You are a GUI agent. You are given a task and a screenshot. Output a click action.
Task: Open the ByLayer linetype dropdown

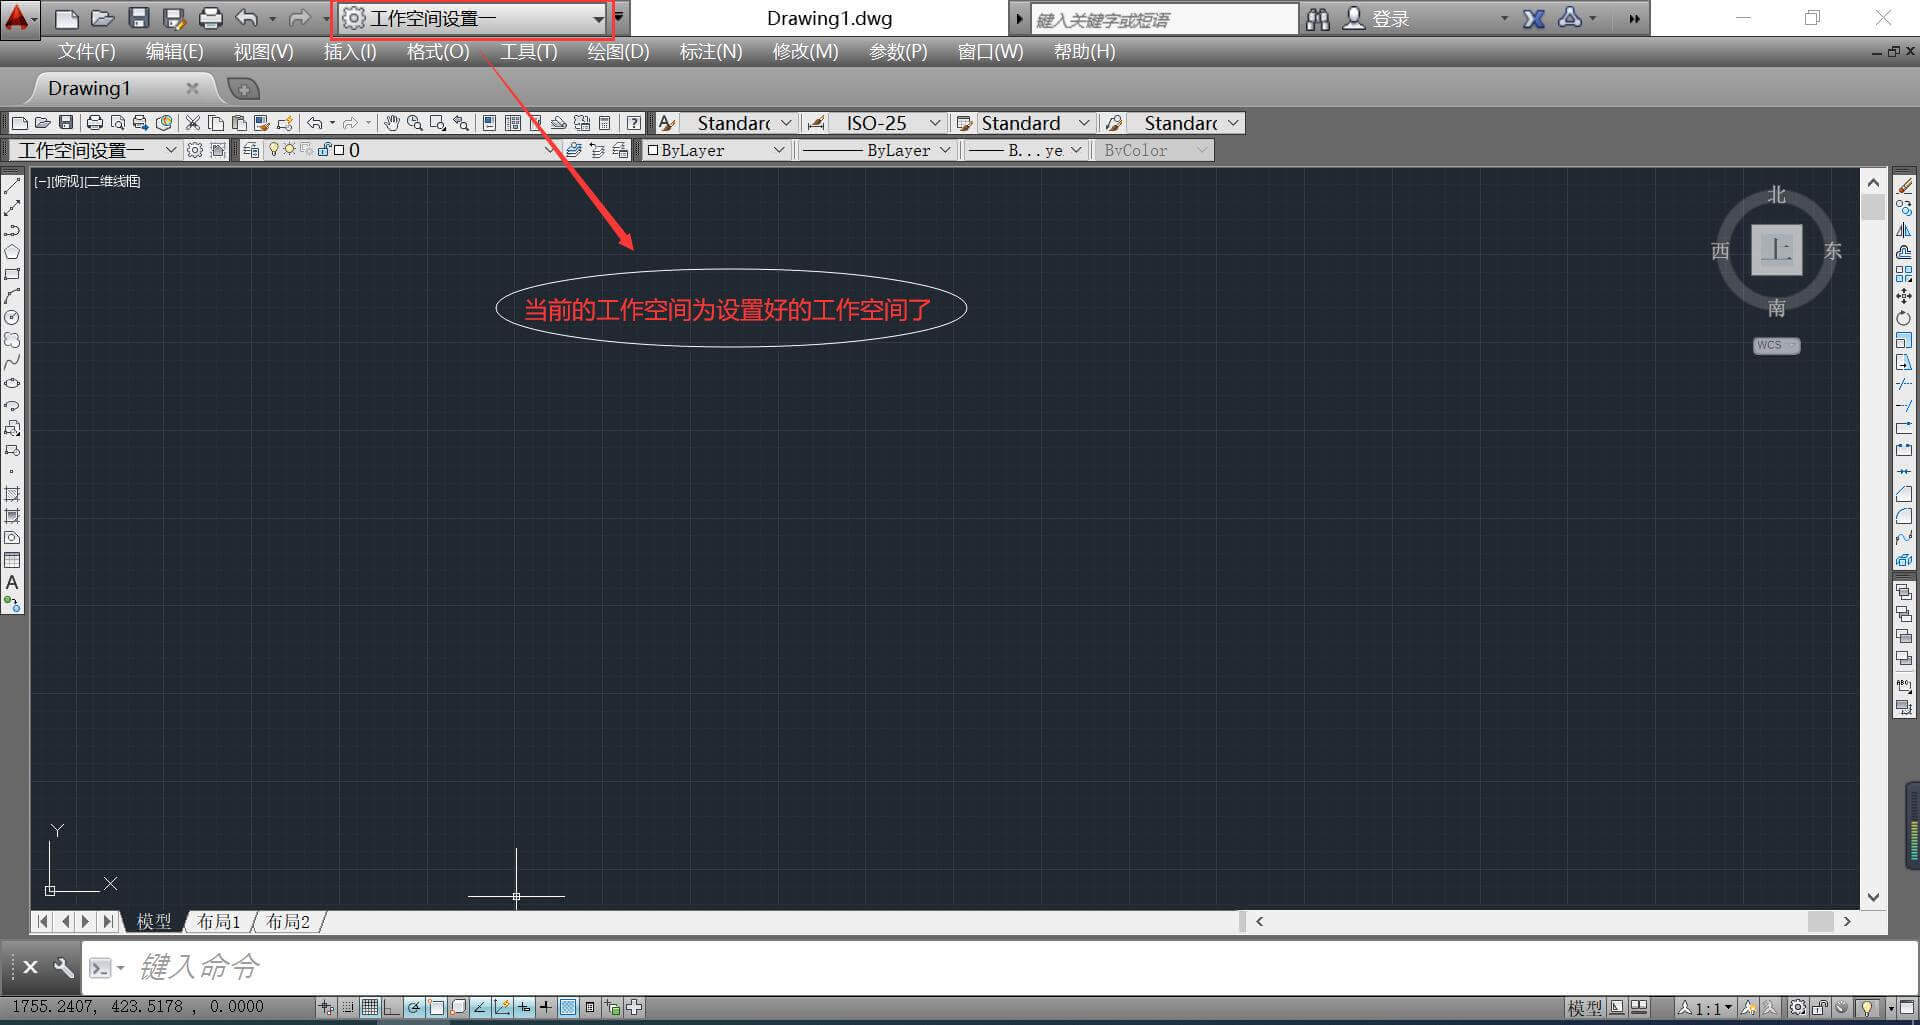(x=944, y=150)
